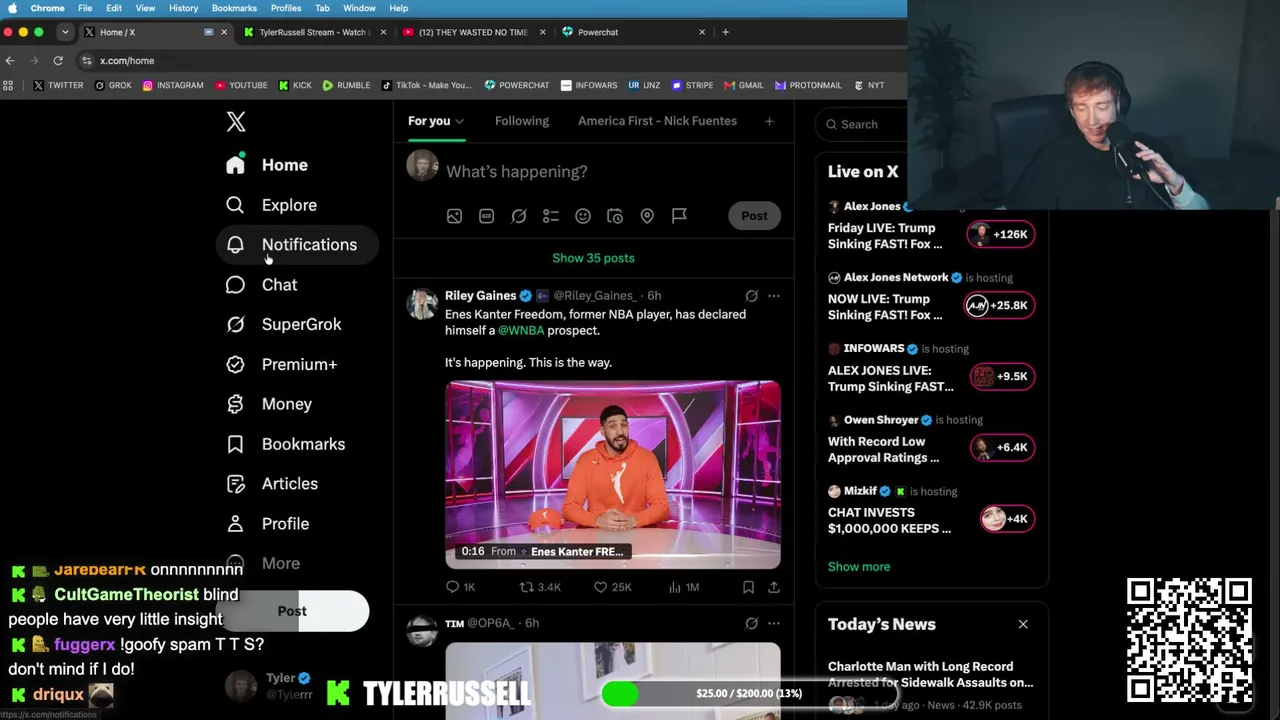Join Alex Jones live with +126K
Screen dimensions: 1280x720
[x=1001, y=235]
